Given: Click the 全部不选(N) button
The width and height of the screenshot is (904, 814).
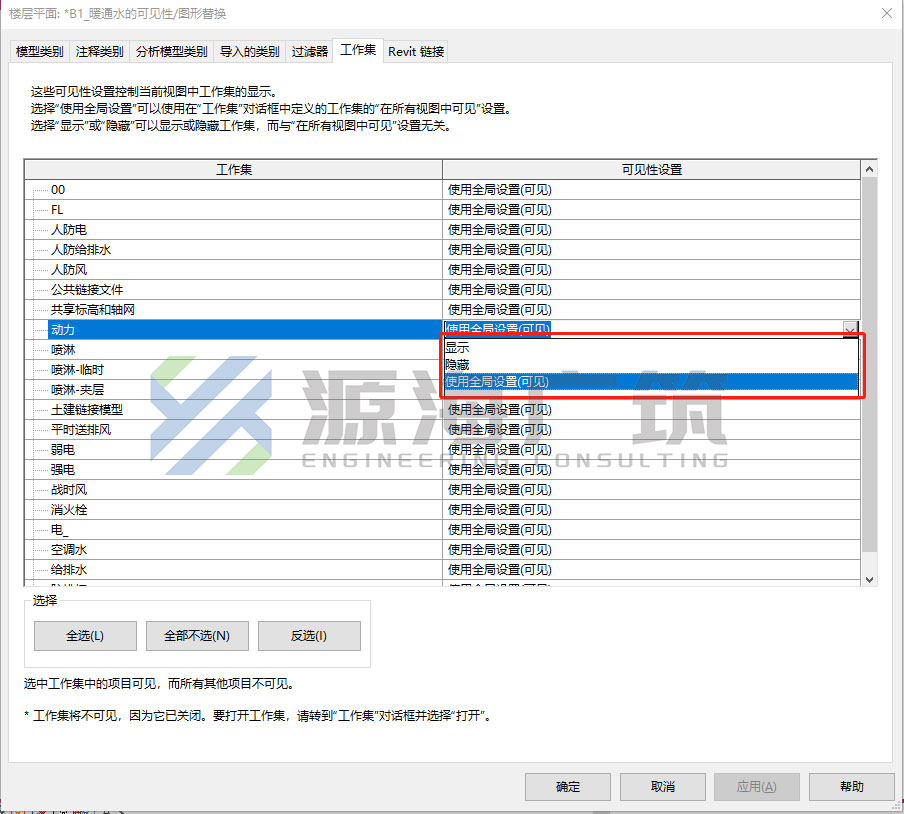Looking at the screenshot, I should pyautogui.click(x=197, y=635).
